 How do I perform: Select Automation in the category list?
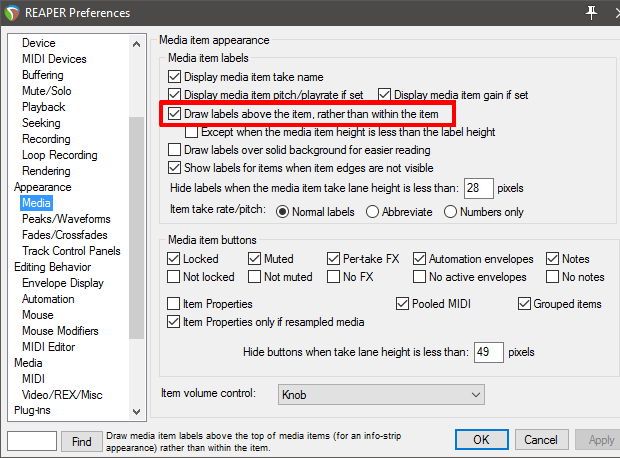[x=48, y=299]
